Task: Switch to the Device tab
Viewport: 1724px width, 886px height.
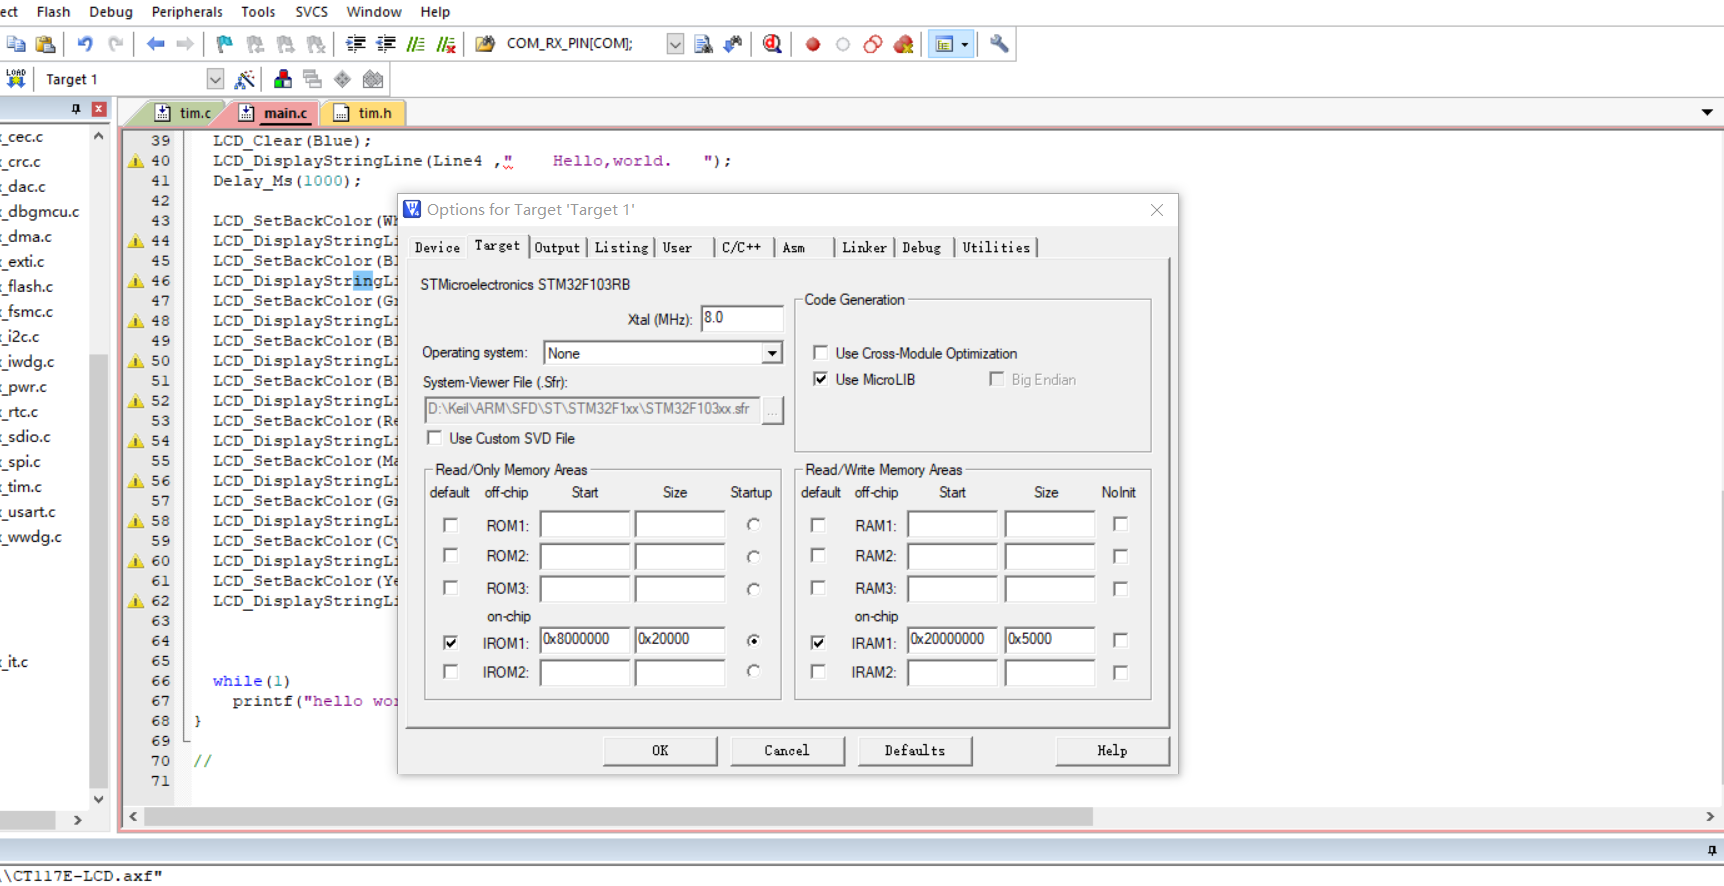Action: click(x=437, y=247)
